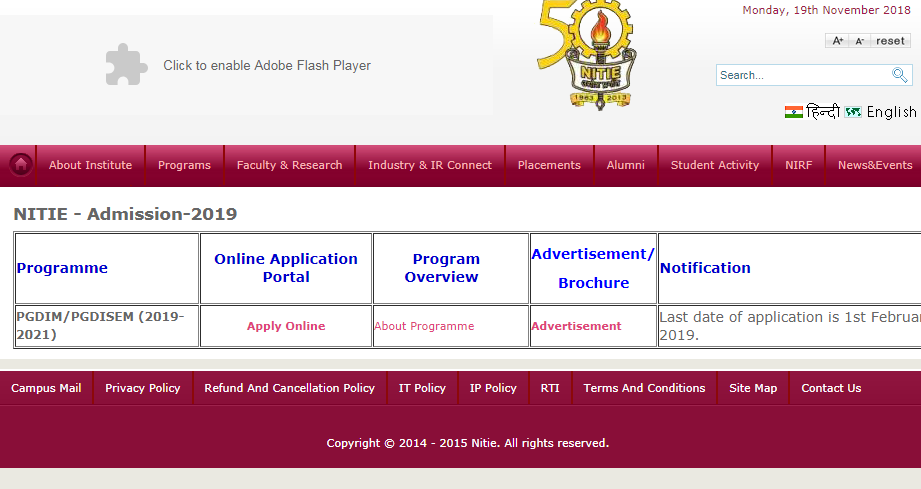921x489 pixels.
Task: Open the Placements menu
Action: (549, 165)
